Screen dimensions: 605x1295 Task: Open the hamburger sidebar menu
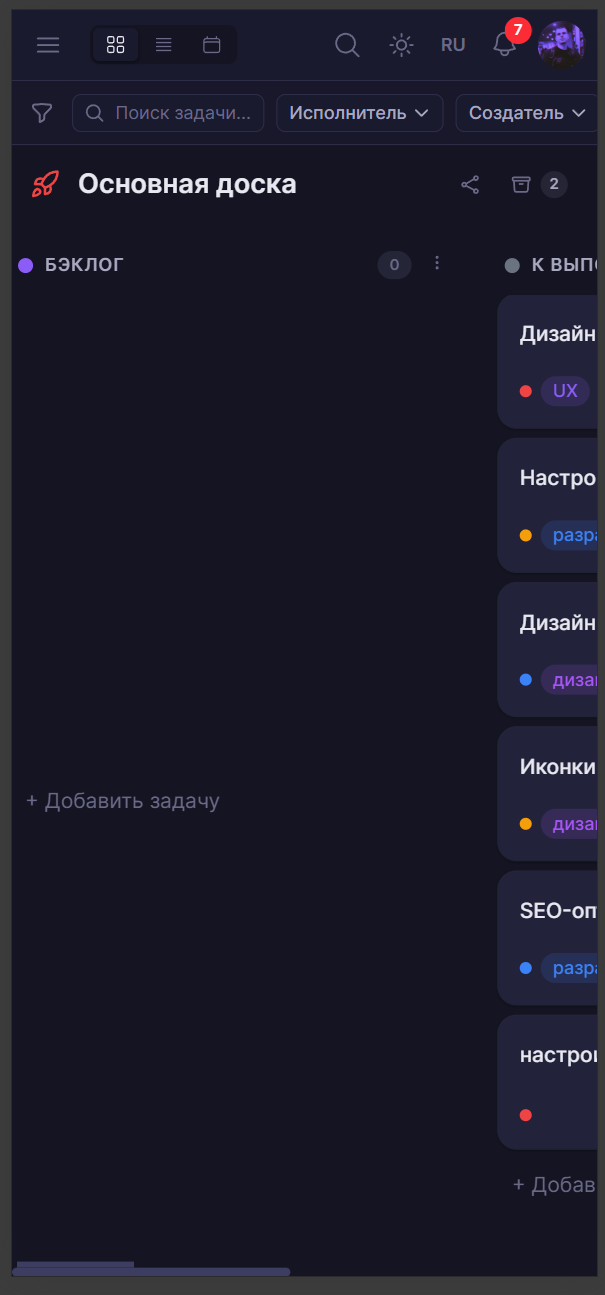[48, 45]
